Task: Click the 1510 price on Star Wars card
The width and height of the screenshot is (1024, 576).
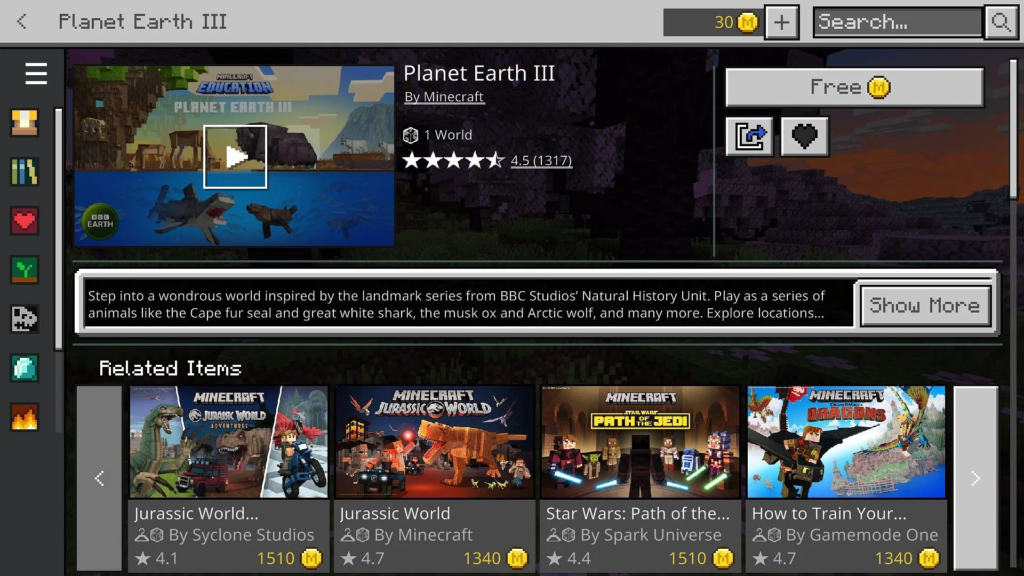Action: 687,558
